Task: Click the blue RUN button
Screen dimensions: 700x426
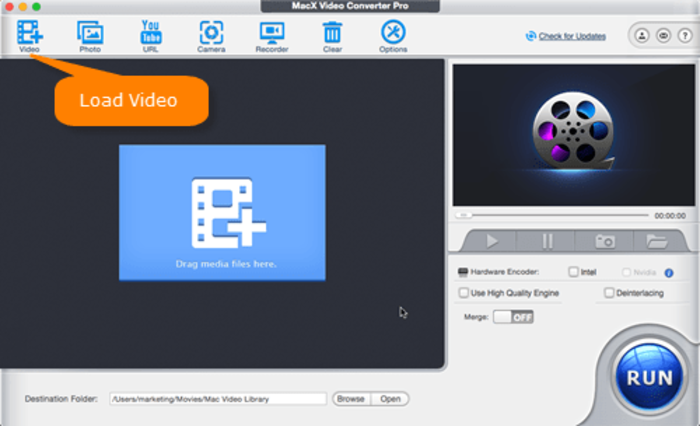Action: click(x=650, y=377)
